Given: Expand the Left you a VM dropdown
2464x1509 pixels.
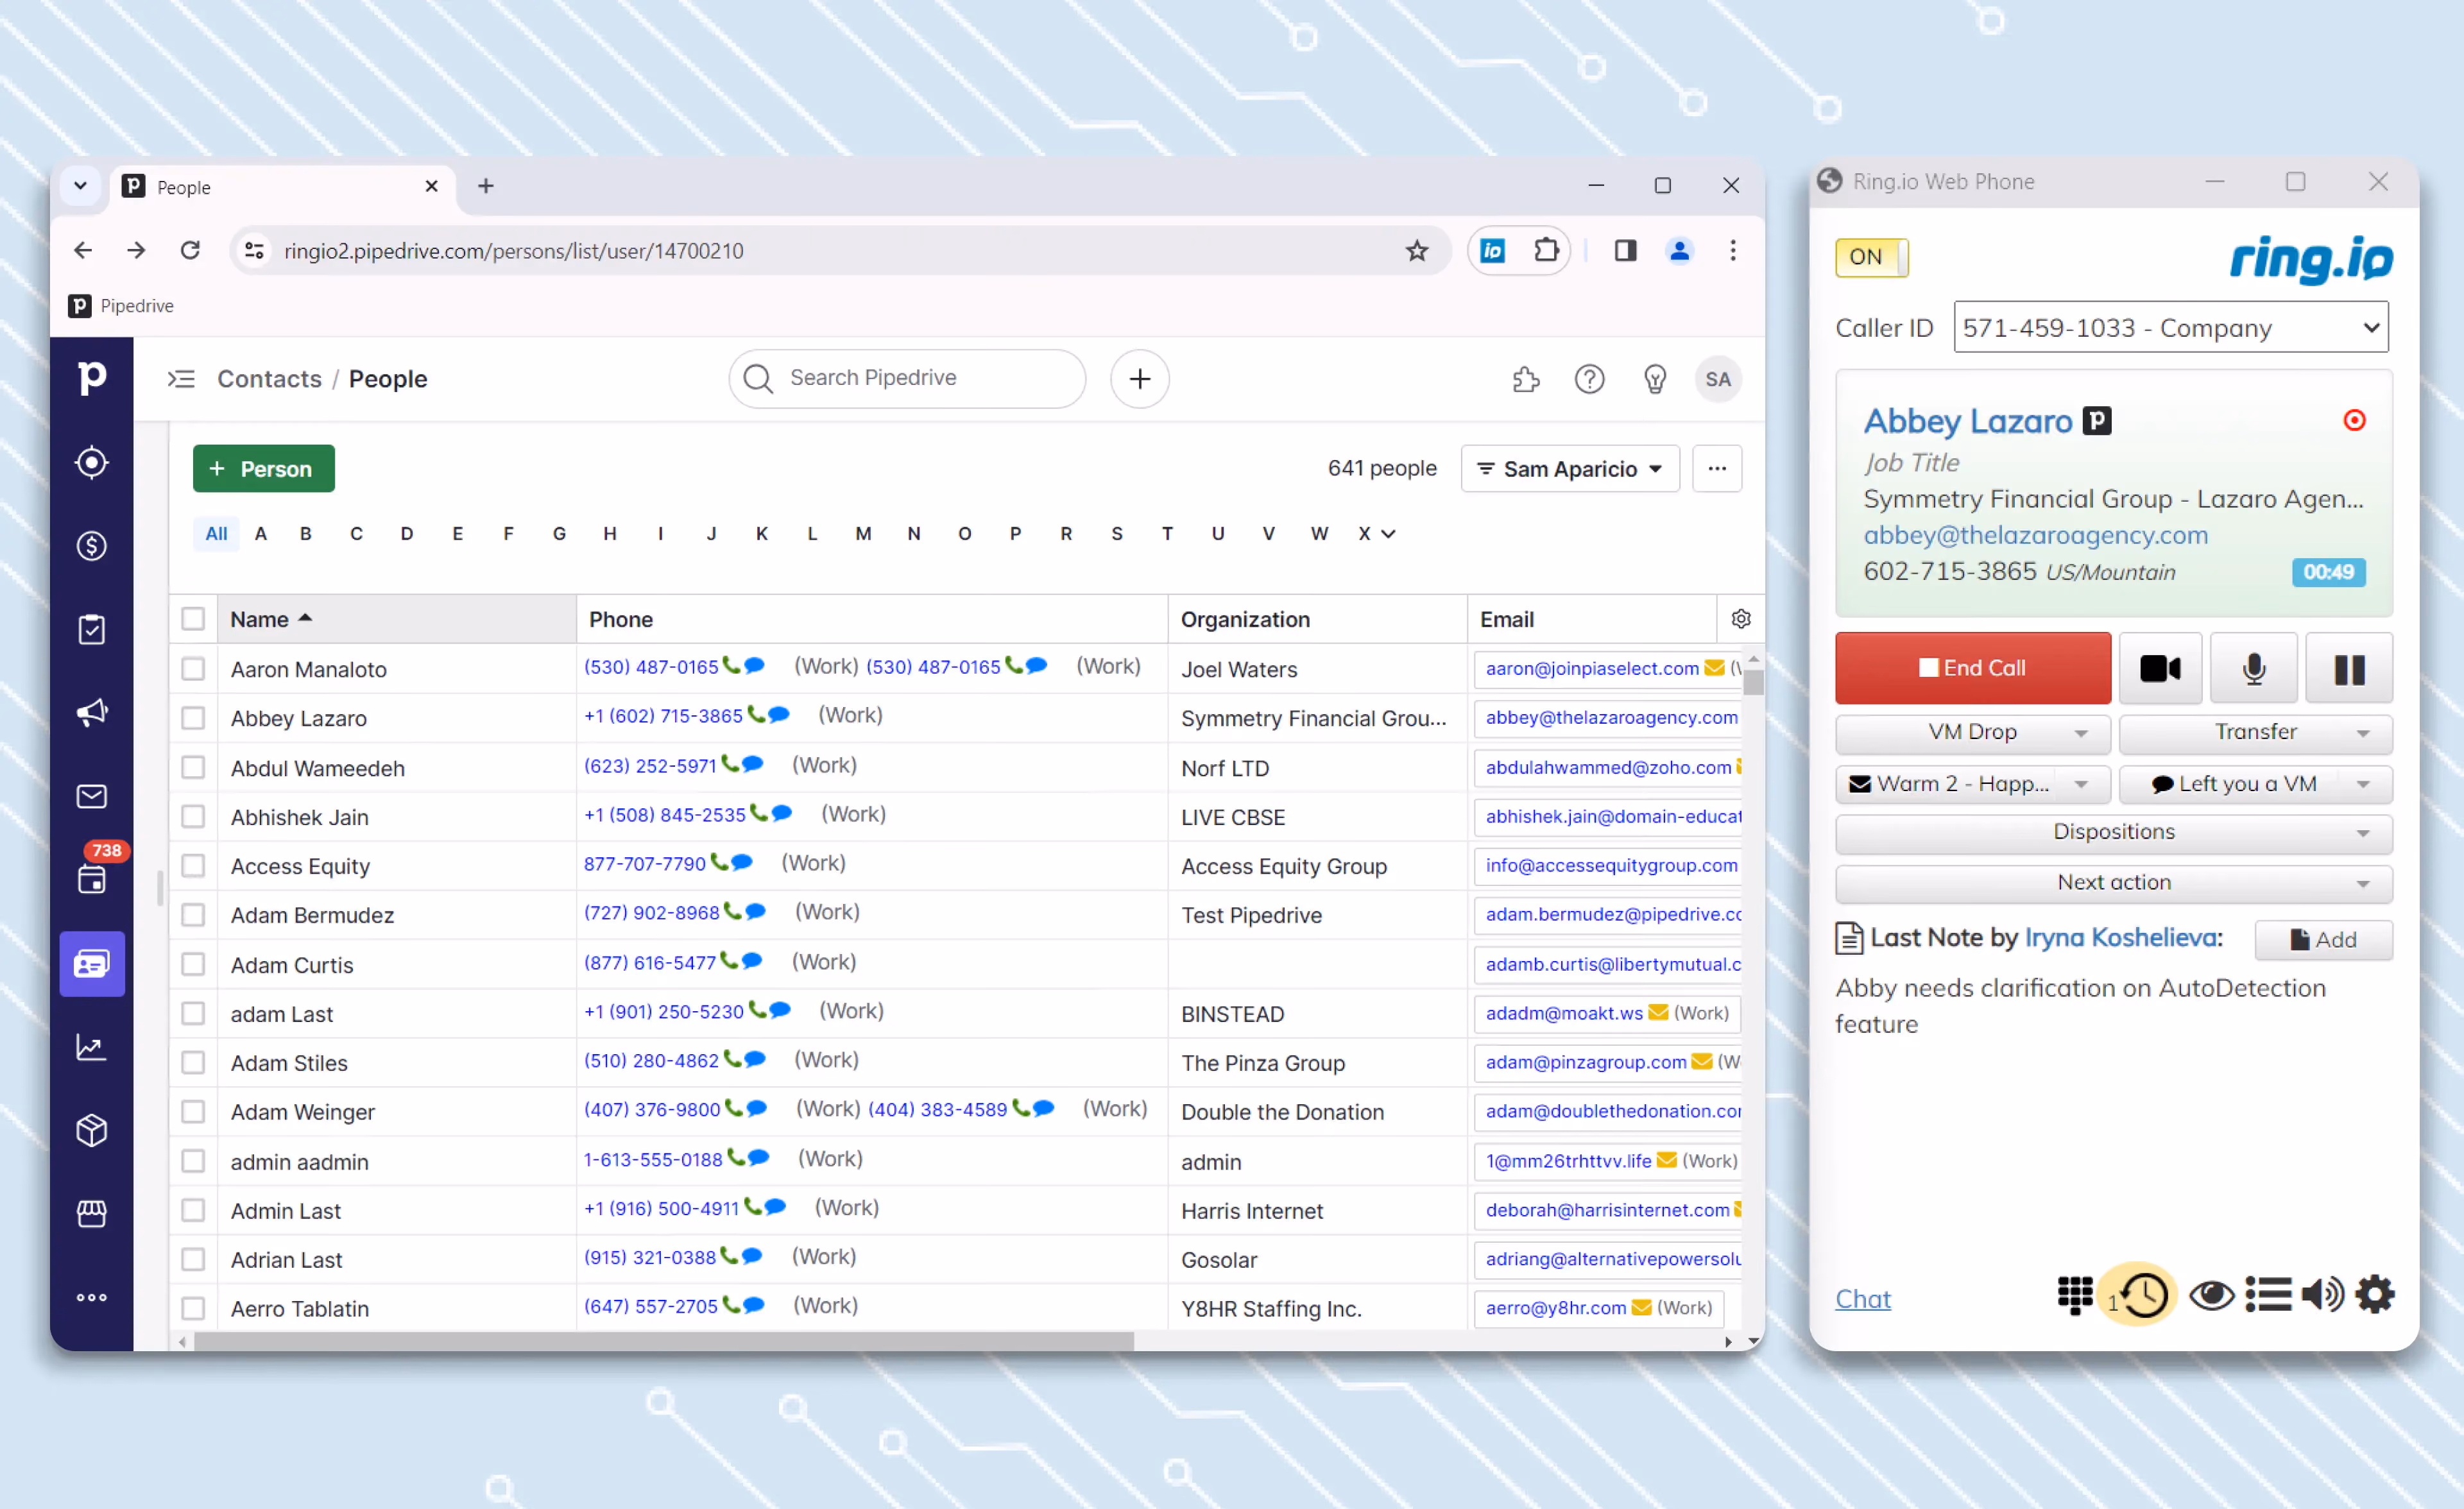Looking at the screenshot, I should 2255,784.
